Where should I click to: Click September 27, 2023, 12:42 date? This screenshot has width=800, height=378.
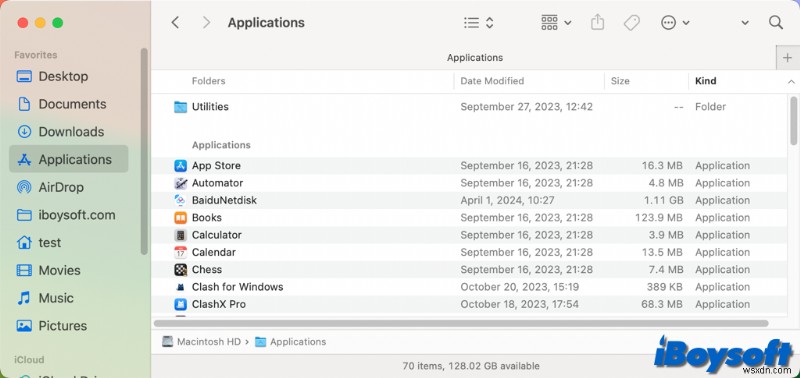(527, 107)
